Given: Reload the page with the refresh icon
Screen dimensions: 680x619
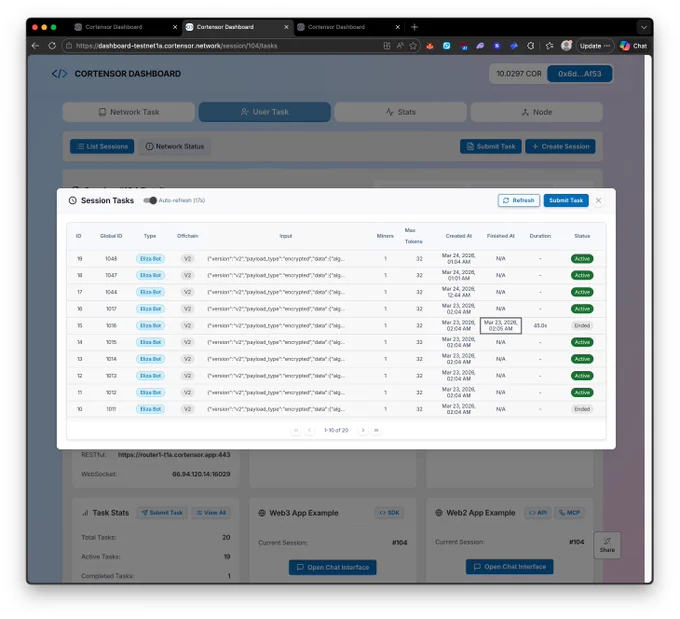Looking at the screenshot, I should click(52, 46).
